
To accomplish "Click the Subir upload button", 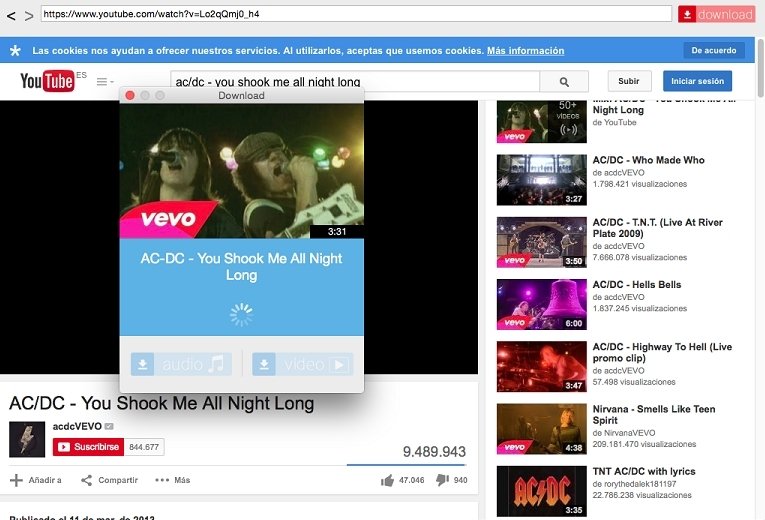I will tap(629, 81).
